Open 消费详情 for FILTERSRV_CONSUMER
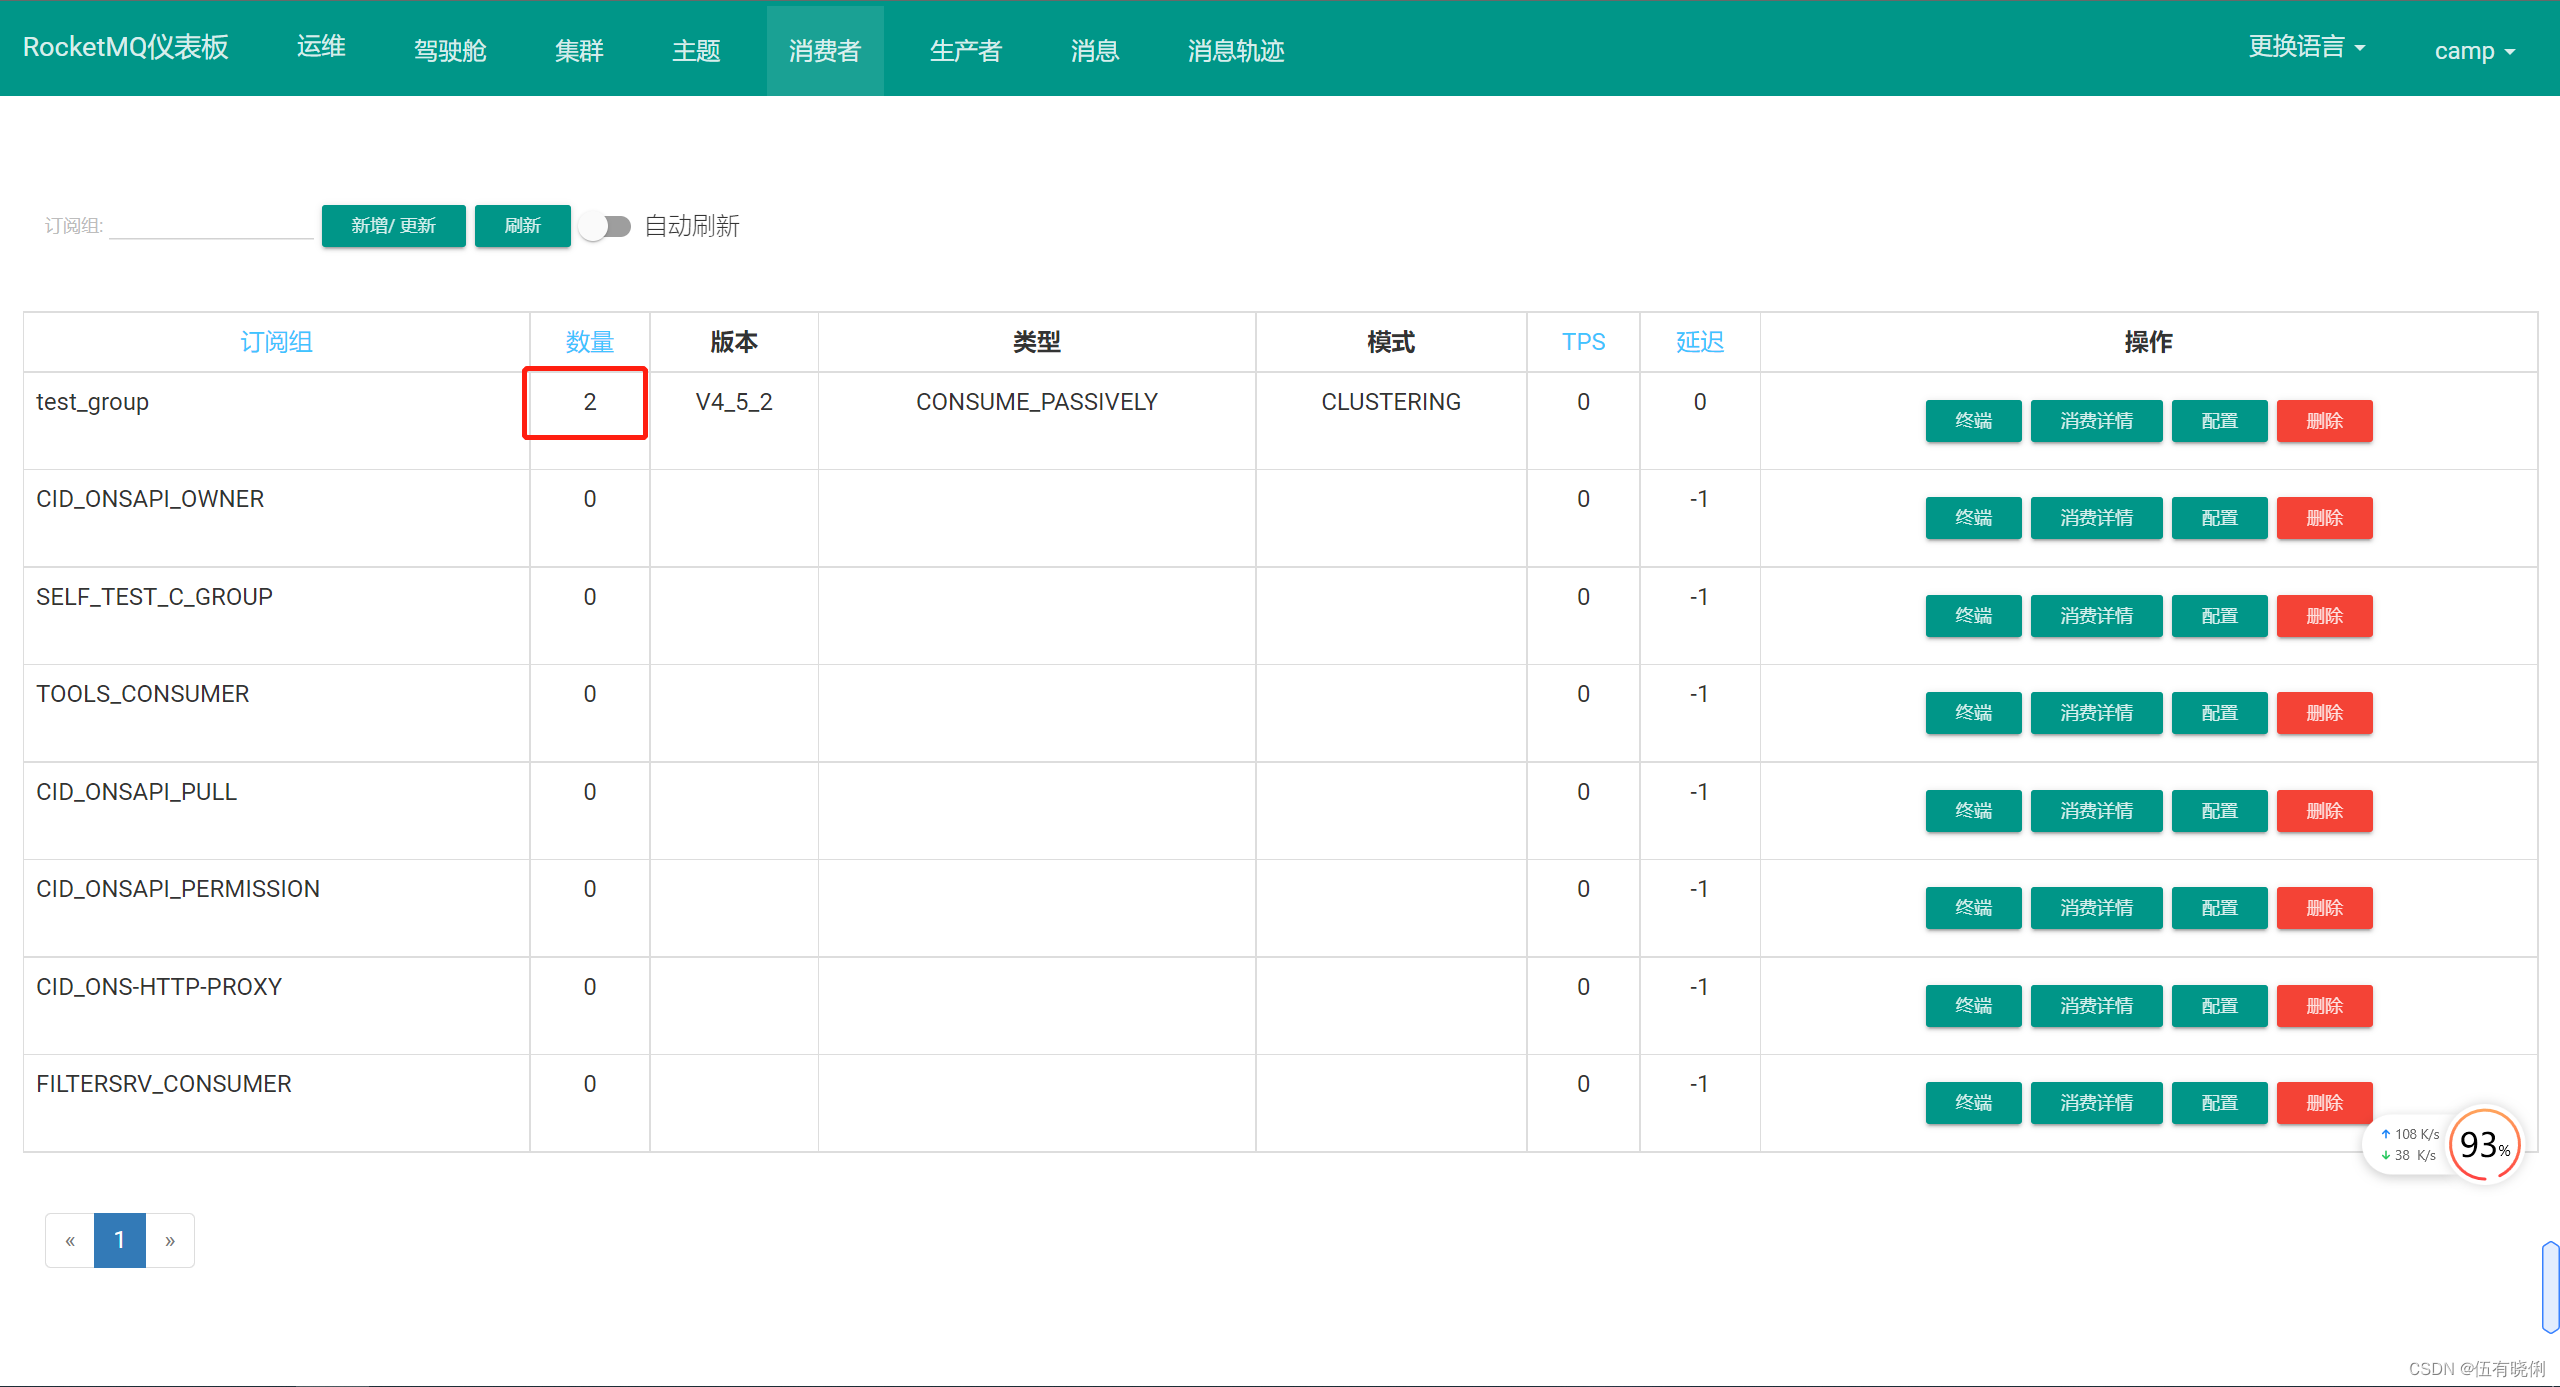 click(2096, 1103)
